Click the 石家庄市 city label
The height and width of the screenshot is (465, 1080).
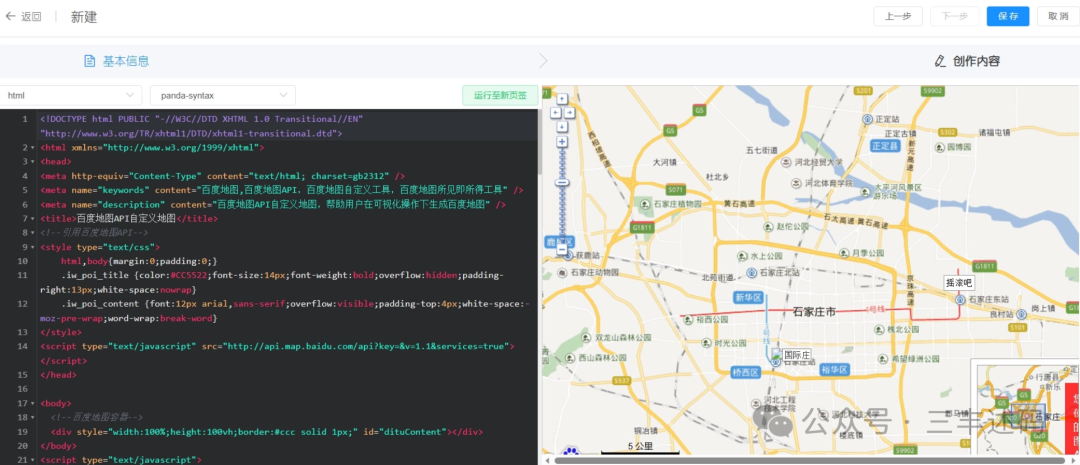click(x=815, y=312)
